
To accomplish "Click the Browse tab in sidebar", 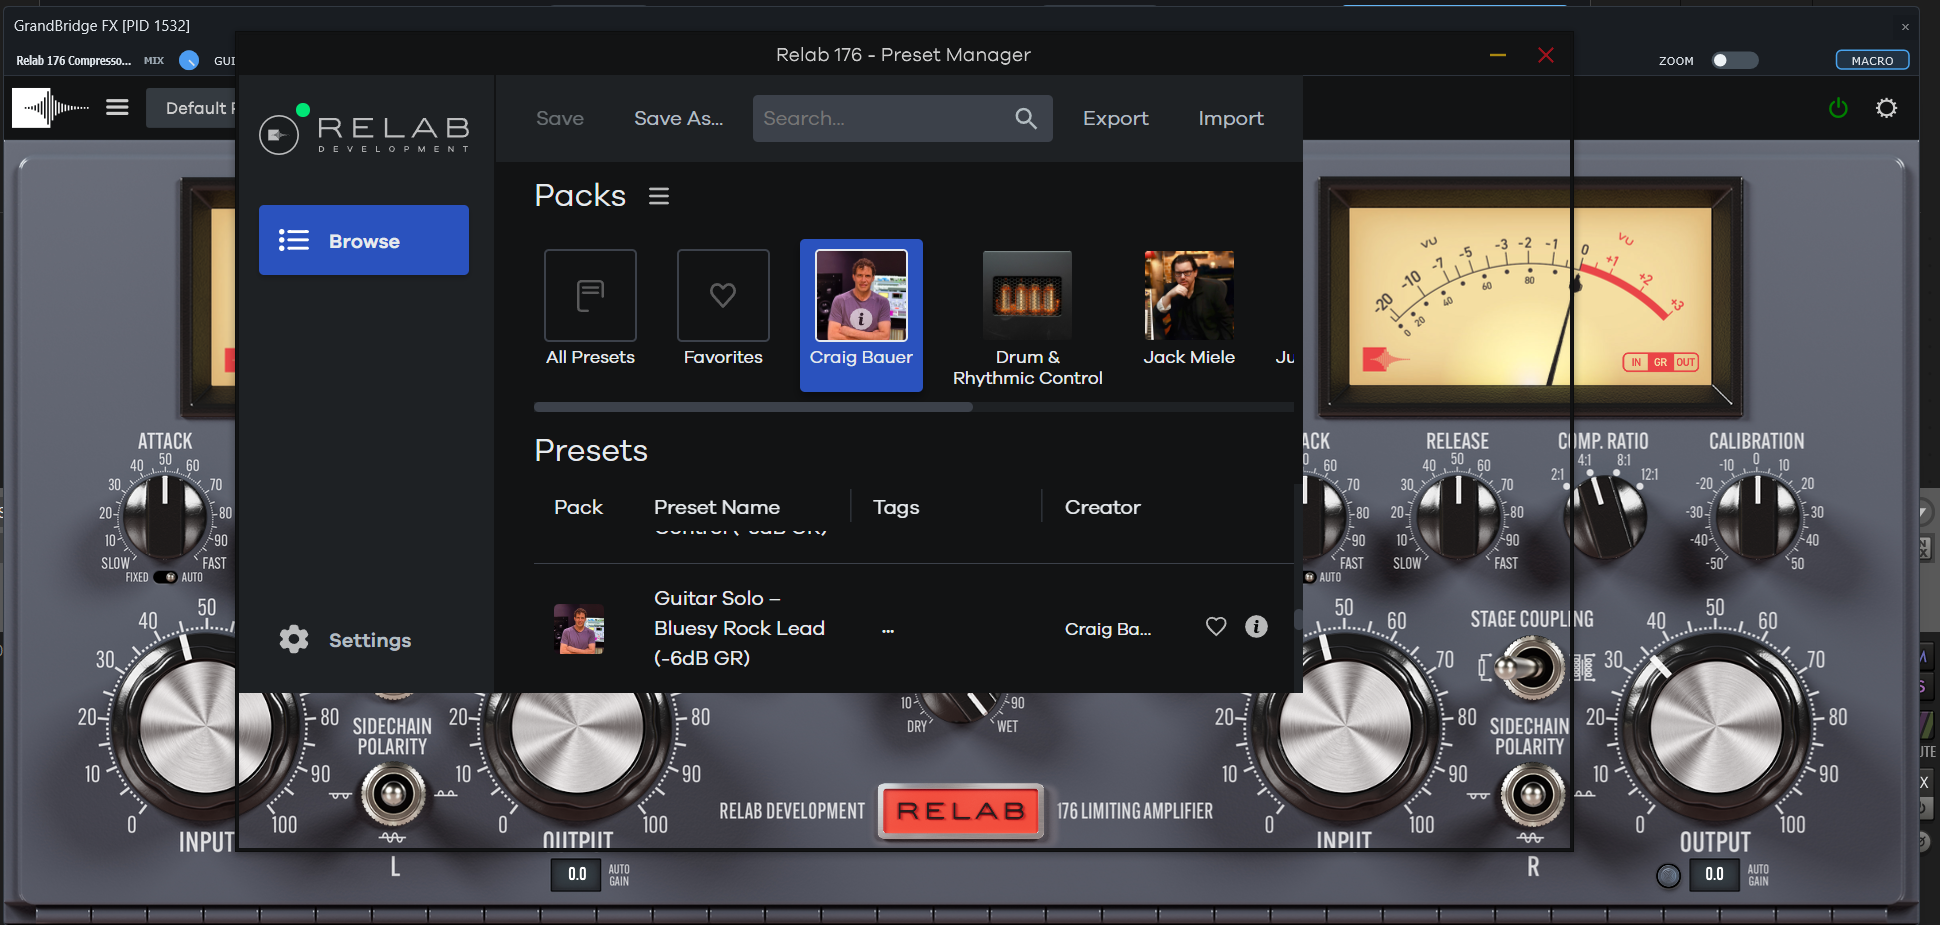I will pyautogui.click(x=364, y=240).
